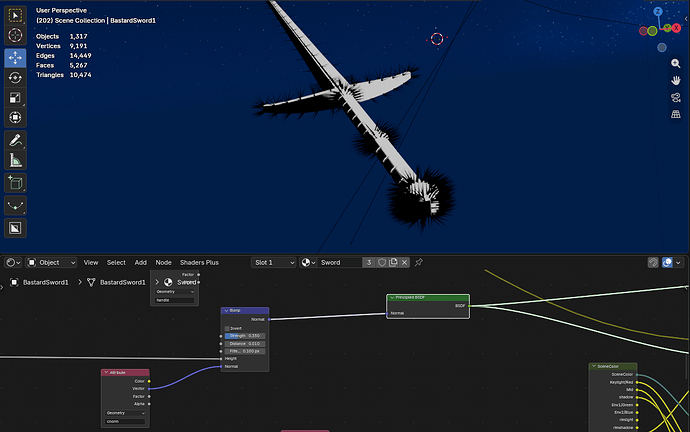Image resolution: width=690 pixels, height=432 pixels.
Task: Open the View menu in node editor
Action: [91, 263]
